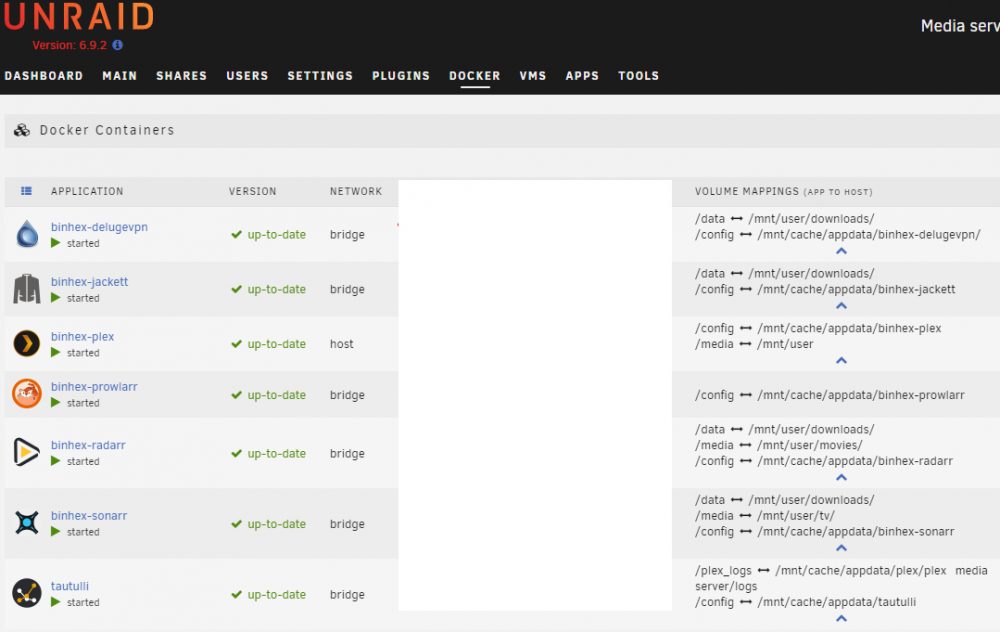Click the 'bridge' network value for tautulli

click(x=347, y=595)
